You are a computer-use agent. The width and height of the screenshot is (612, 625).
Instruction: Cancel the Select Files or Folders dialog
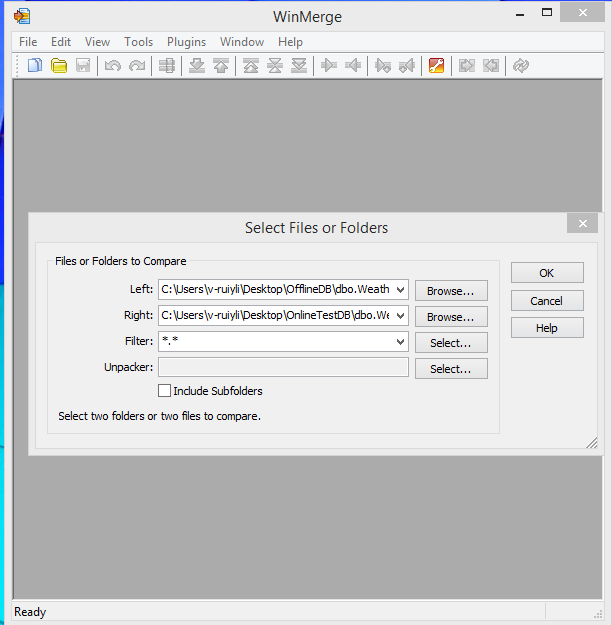546,301
